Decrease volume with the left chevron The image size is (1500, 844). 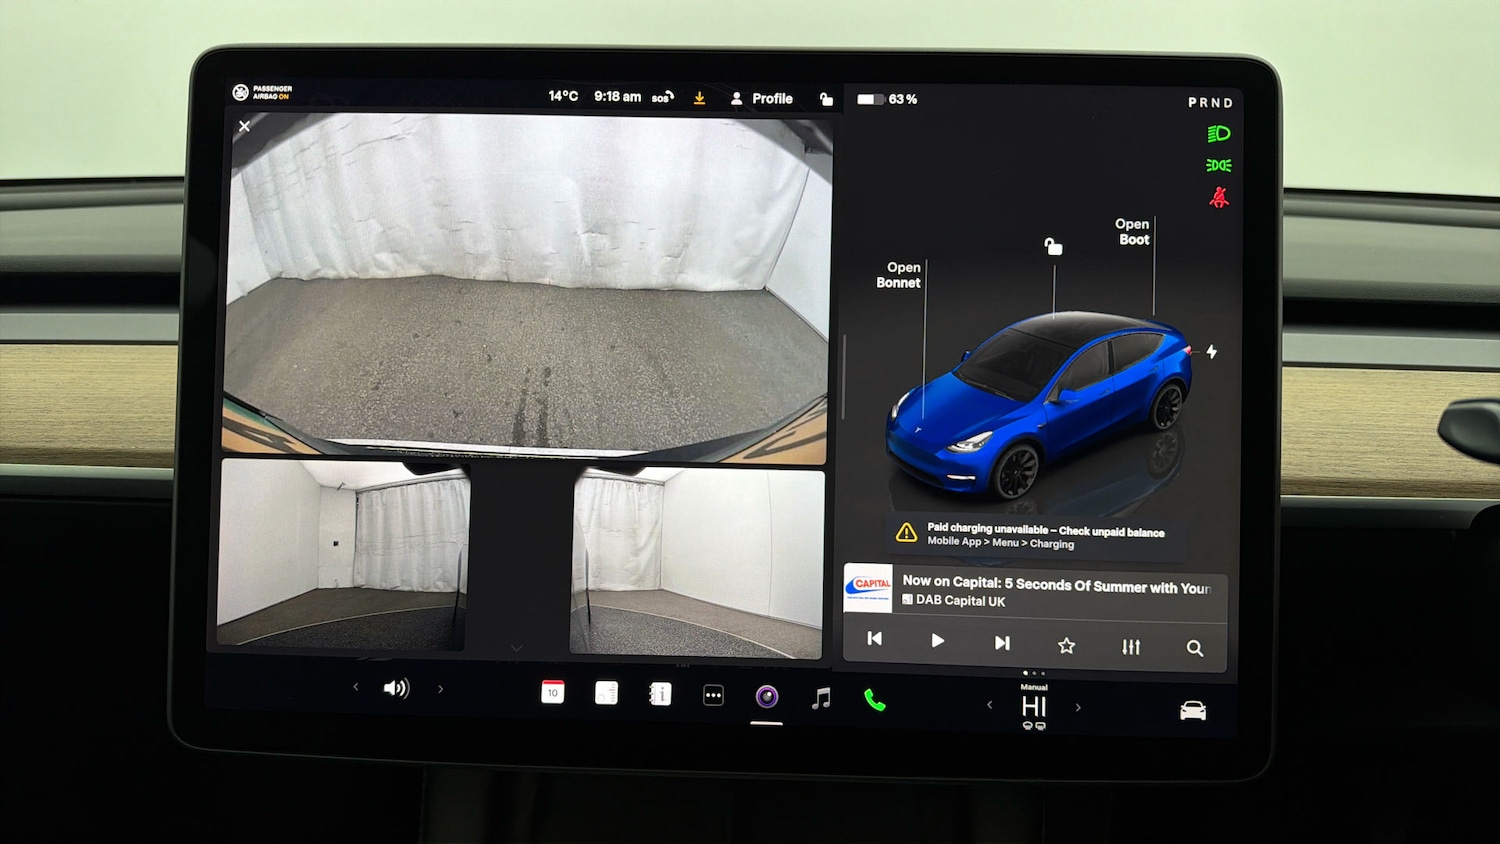tap(355, 689)
